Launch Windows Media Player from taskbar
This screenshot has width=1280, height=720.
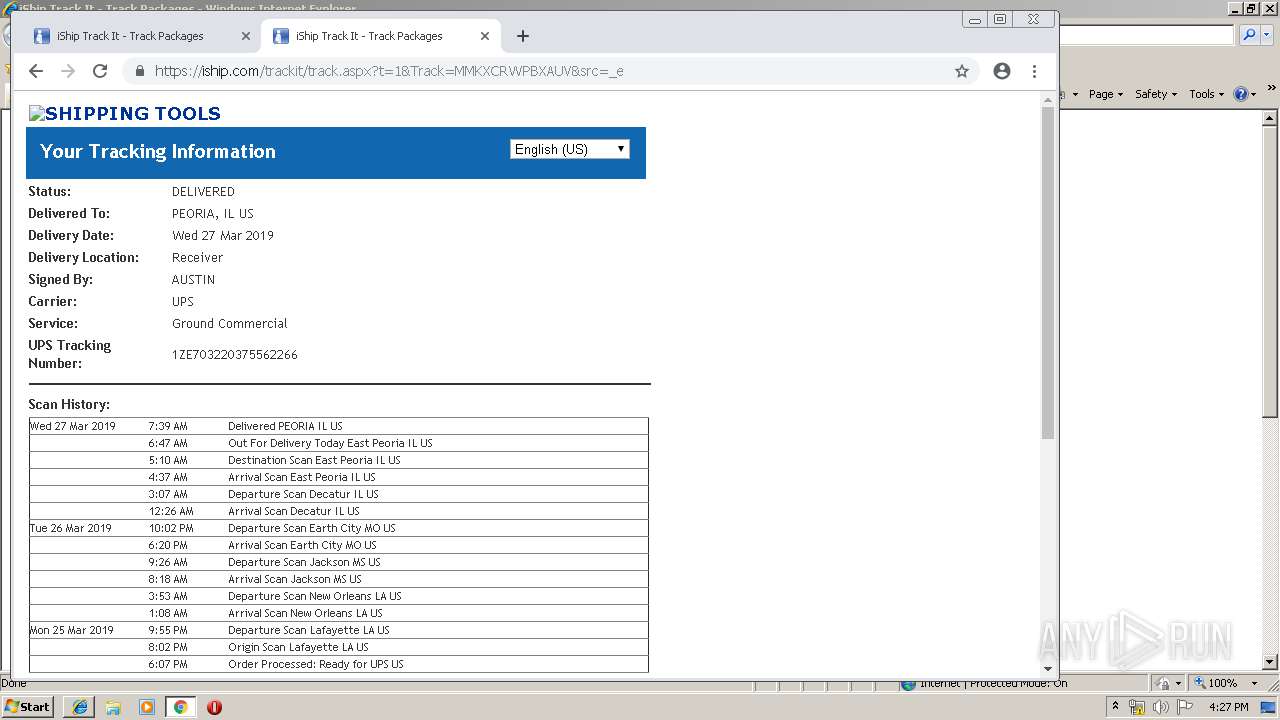point(147,707)
